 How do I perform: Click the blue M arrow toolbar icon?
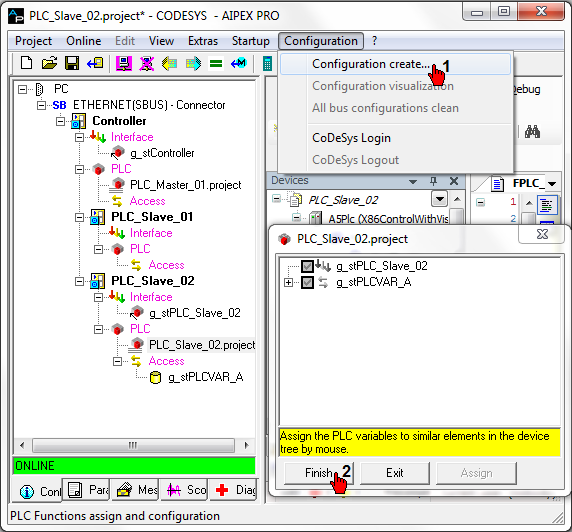(x=239, y=63)
